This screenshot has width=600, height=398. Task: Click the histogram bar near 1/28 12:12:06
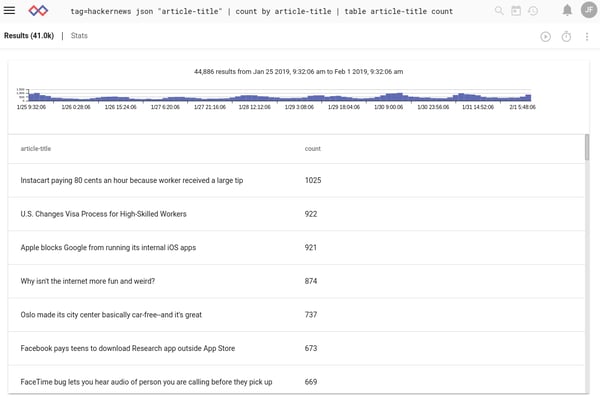tap(253, 98)
